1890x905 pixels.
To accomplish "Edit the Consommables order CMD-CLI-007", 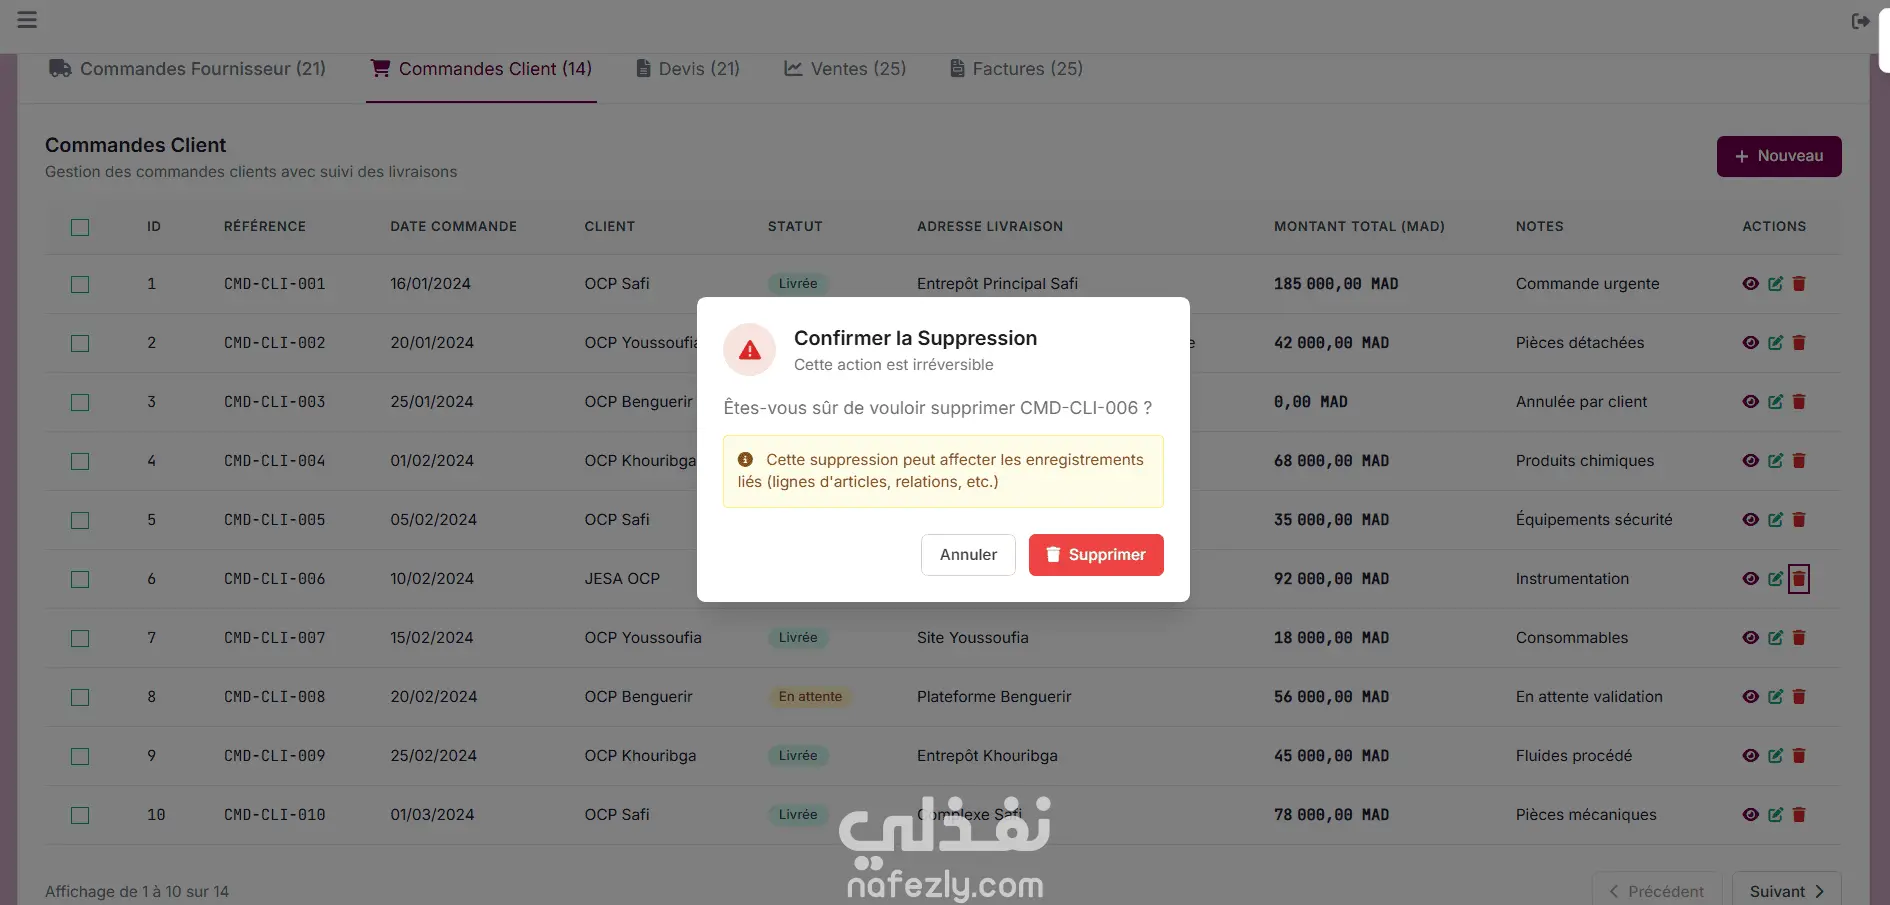I will 1775,638.
